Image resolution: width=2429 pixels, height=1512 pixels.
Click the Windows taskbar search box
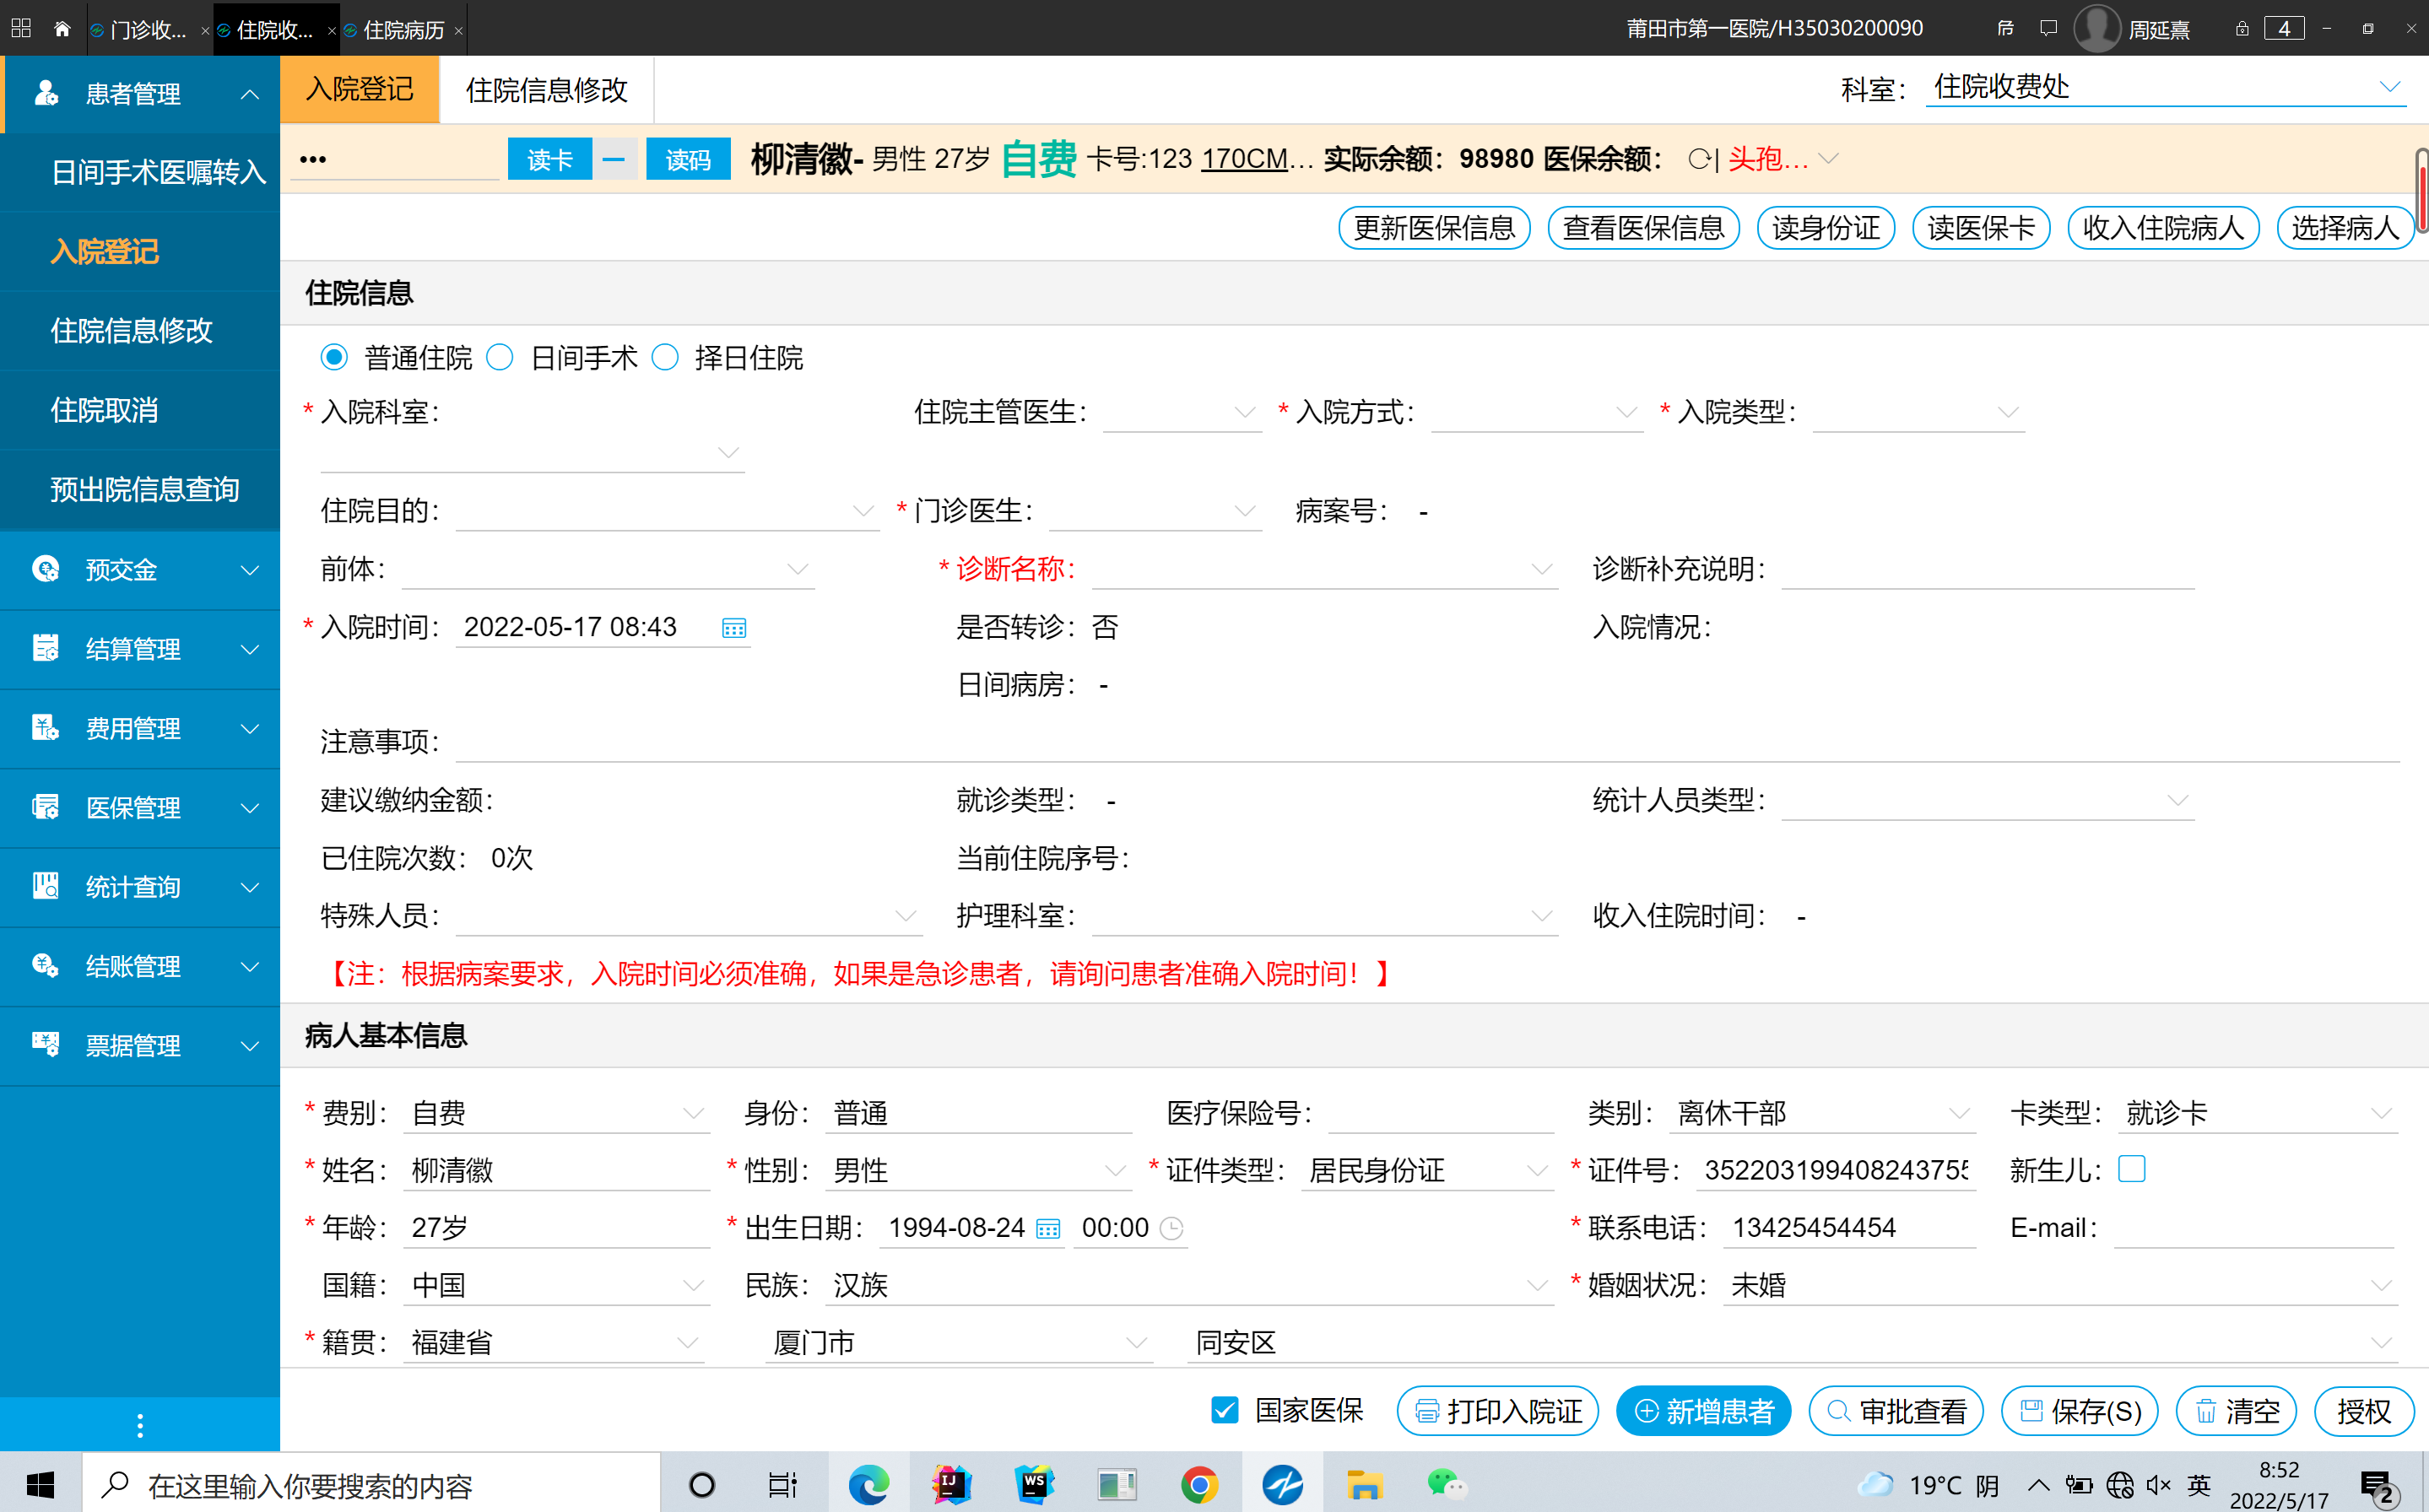tap(371, 1485)
